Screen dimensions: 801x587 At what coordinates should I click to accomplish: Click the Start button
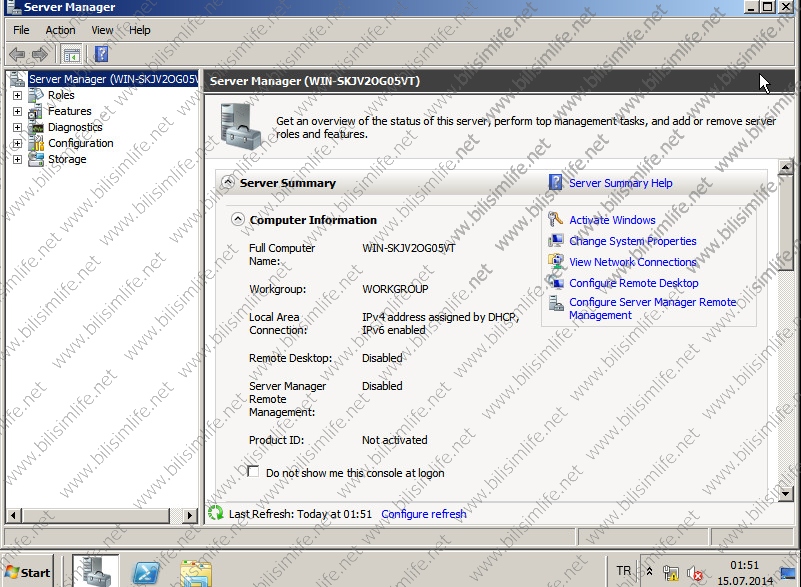[x=29, y=573]
